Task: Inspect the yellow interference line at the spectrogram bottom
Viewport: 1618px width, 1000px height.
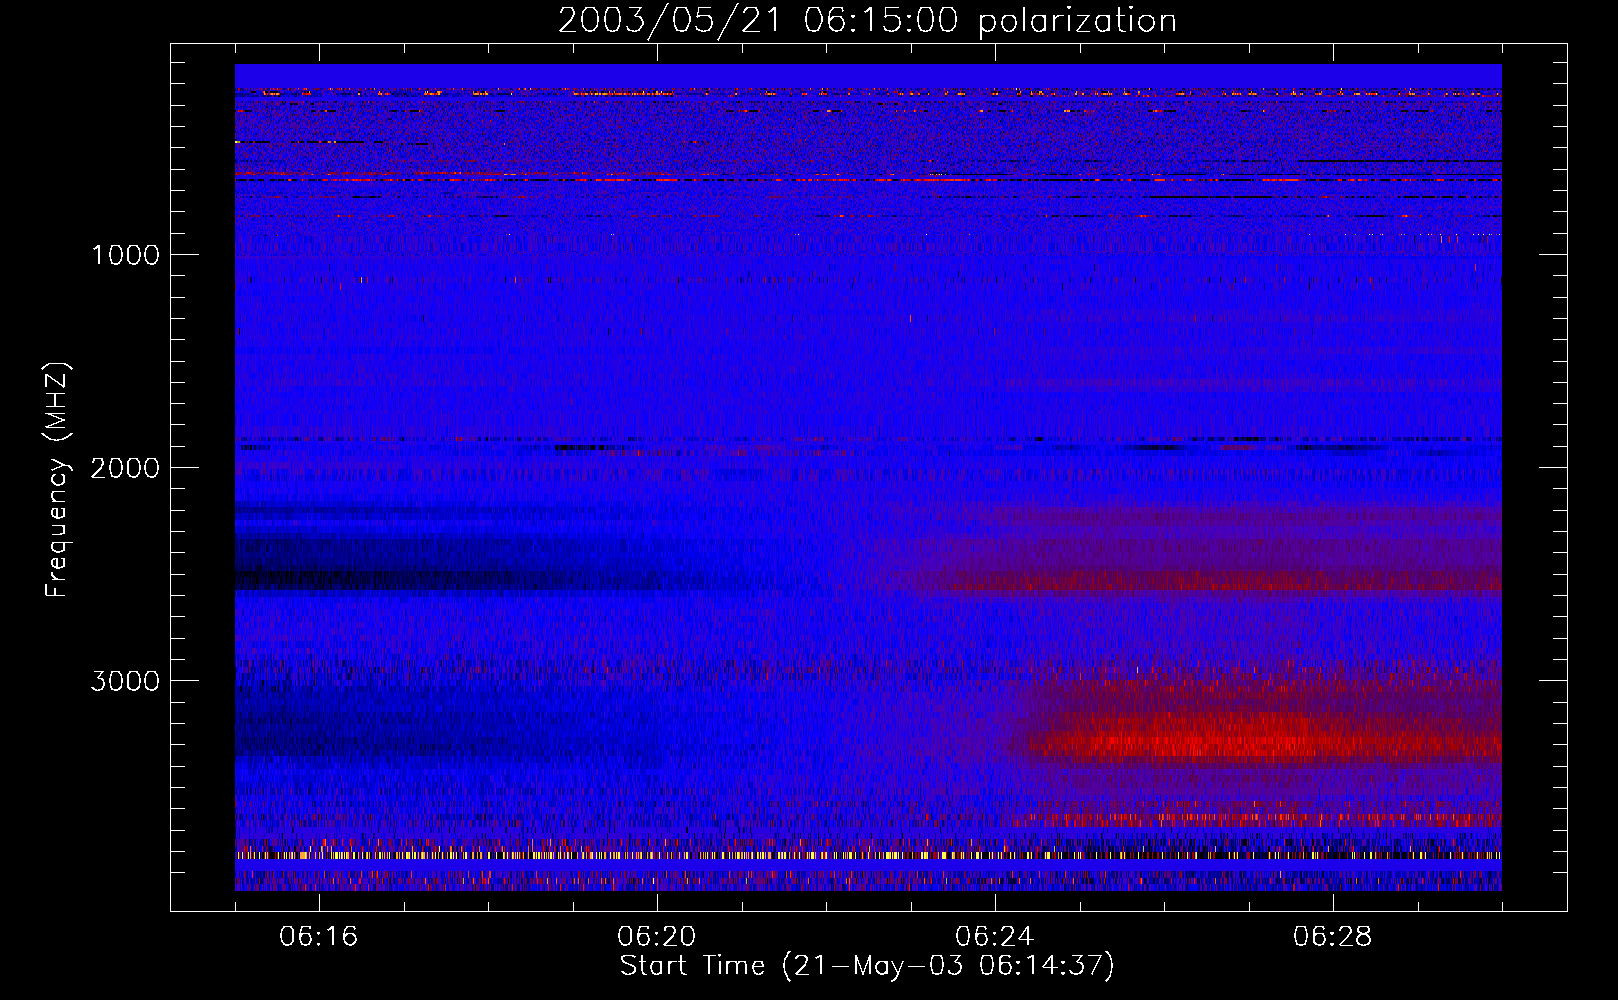Action: 868,856
